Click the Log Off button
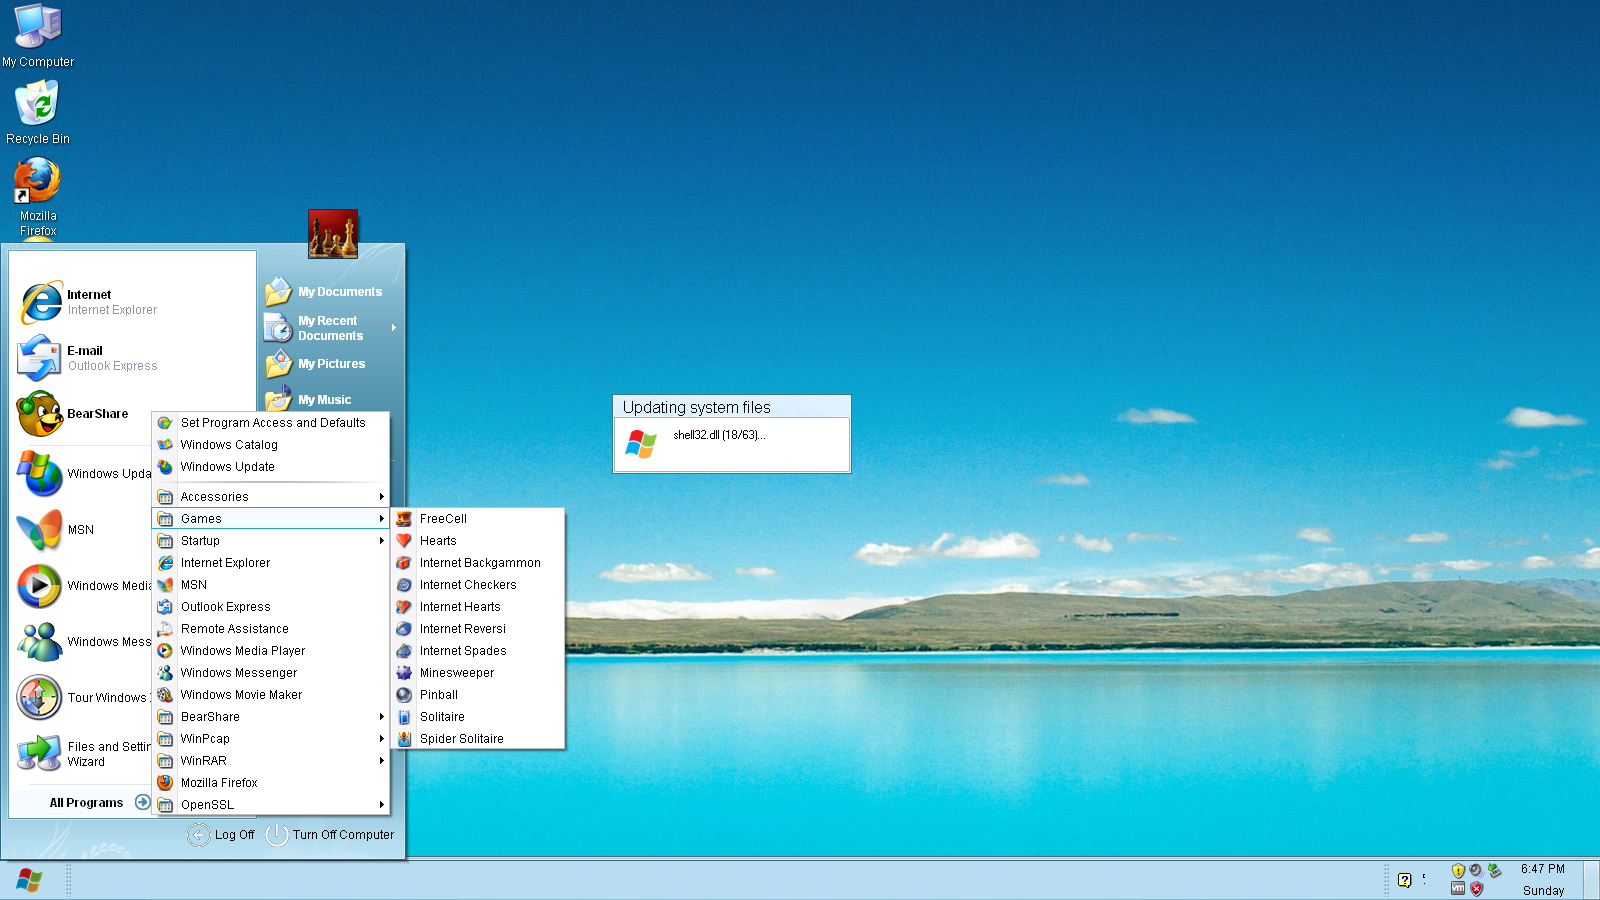Screen dimensions: 1600x900 (x=221, y=835)
